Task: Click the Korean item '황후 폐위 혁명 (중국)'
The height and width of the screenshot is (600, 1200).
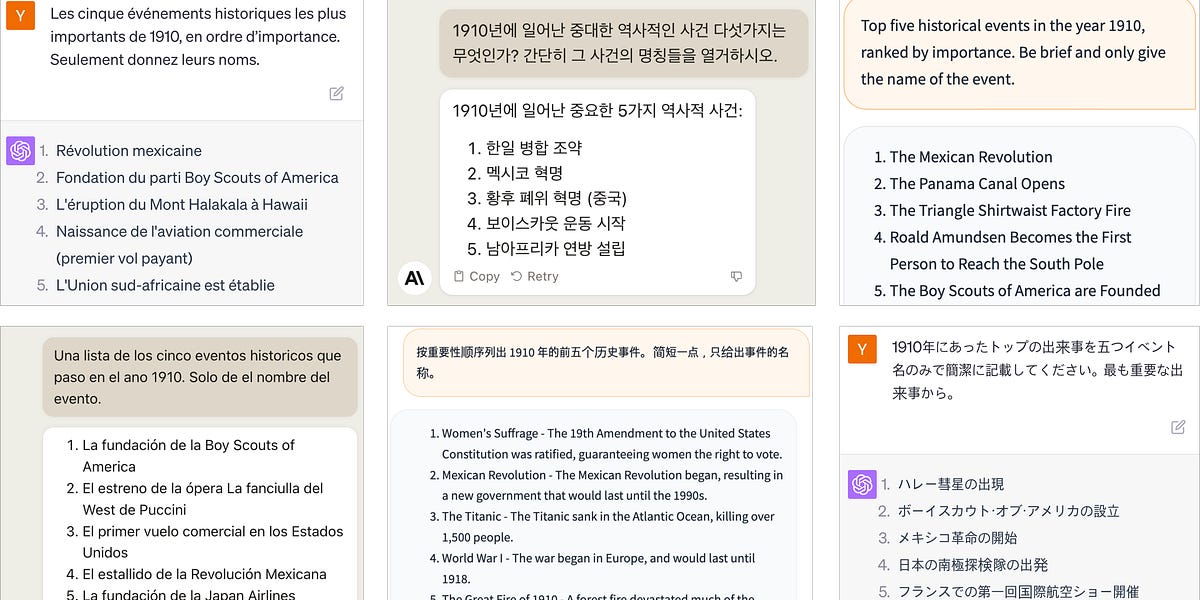Action: point(557,198)
